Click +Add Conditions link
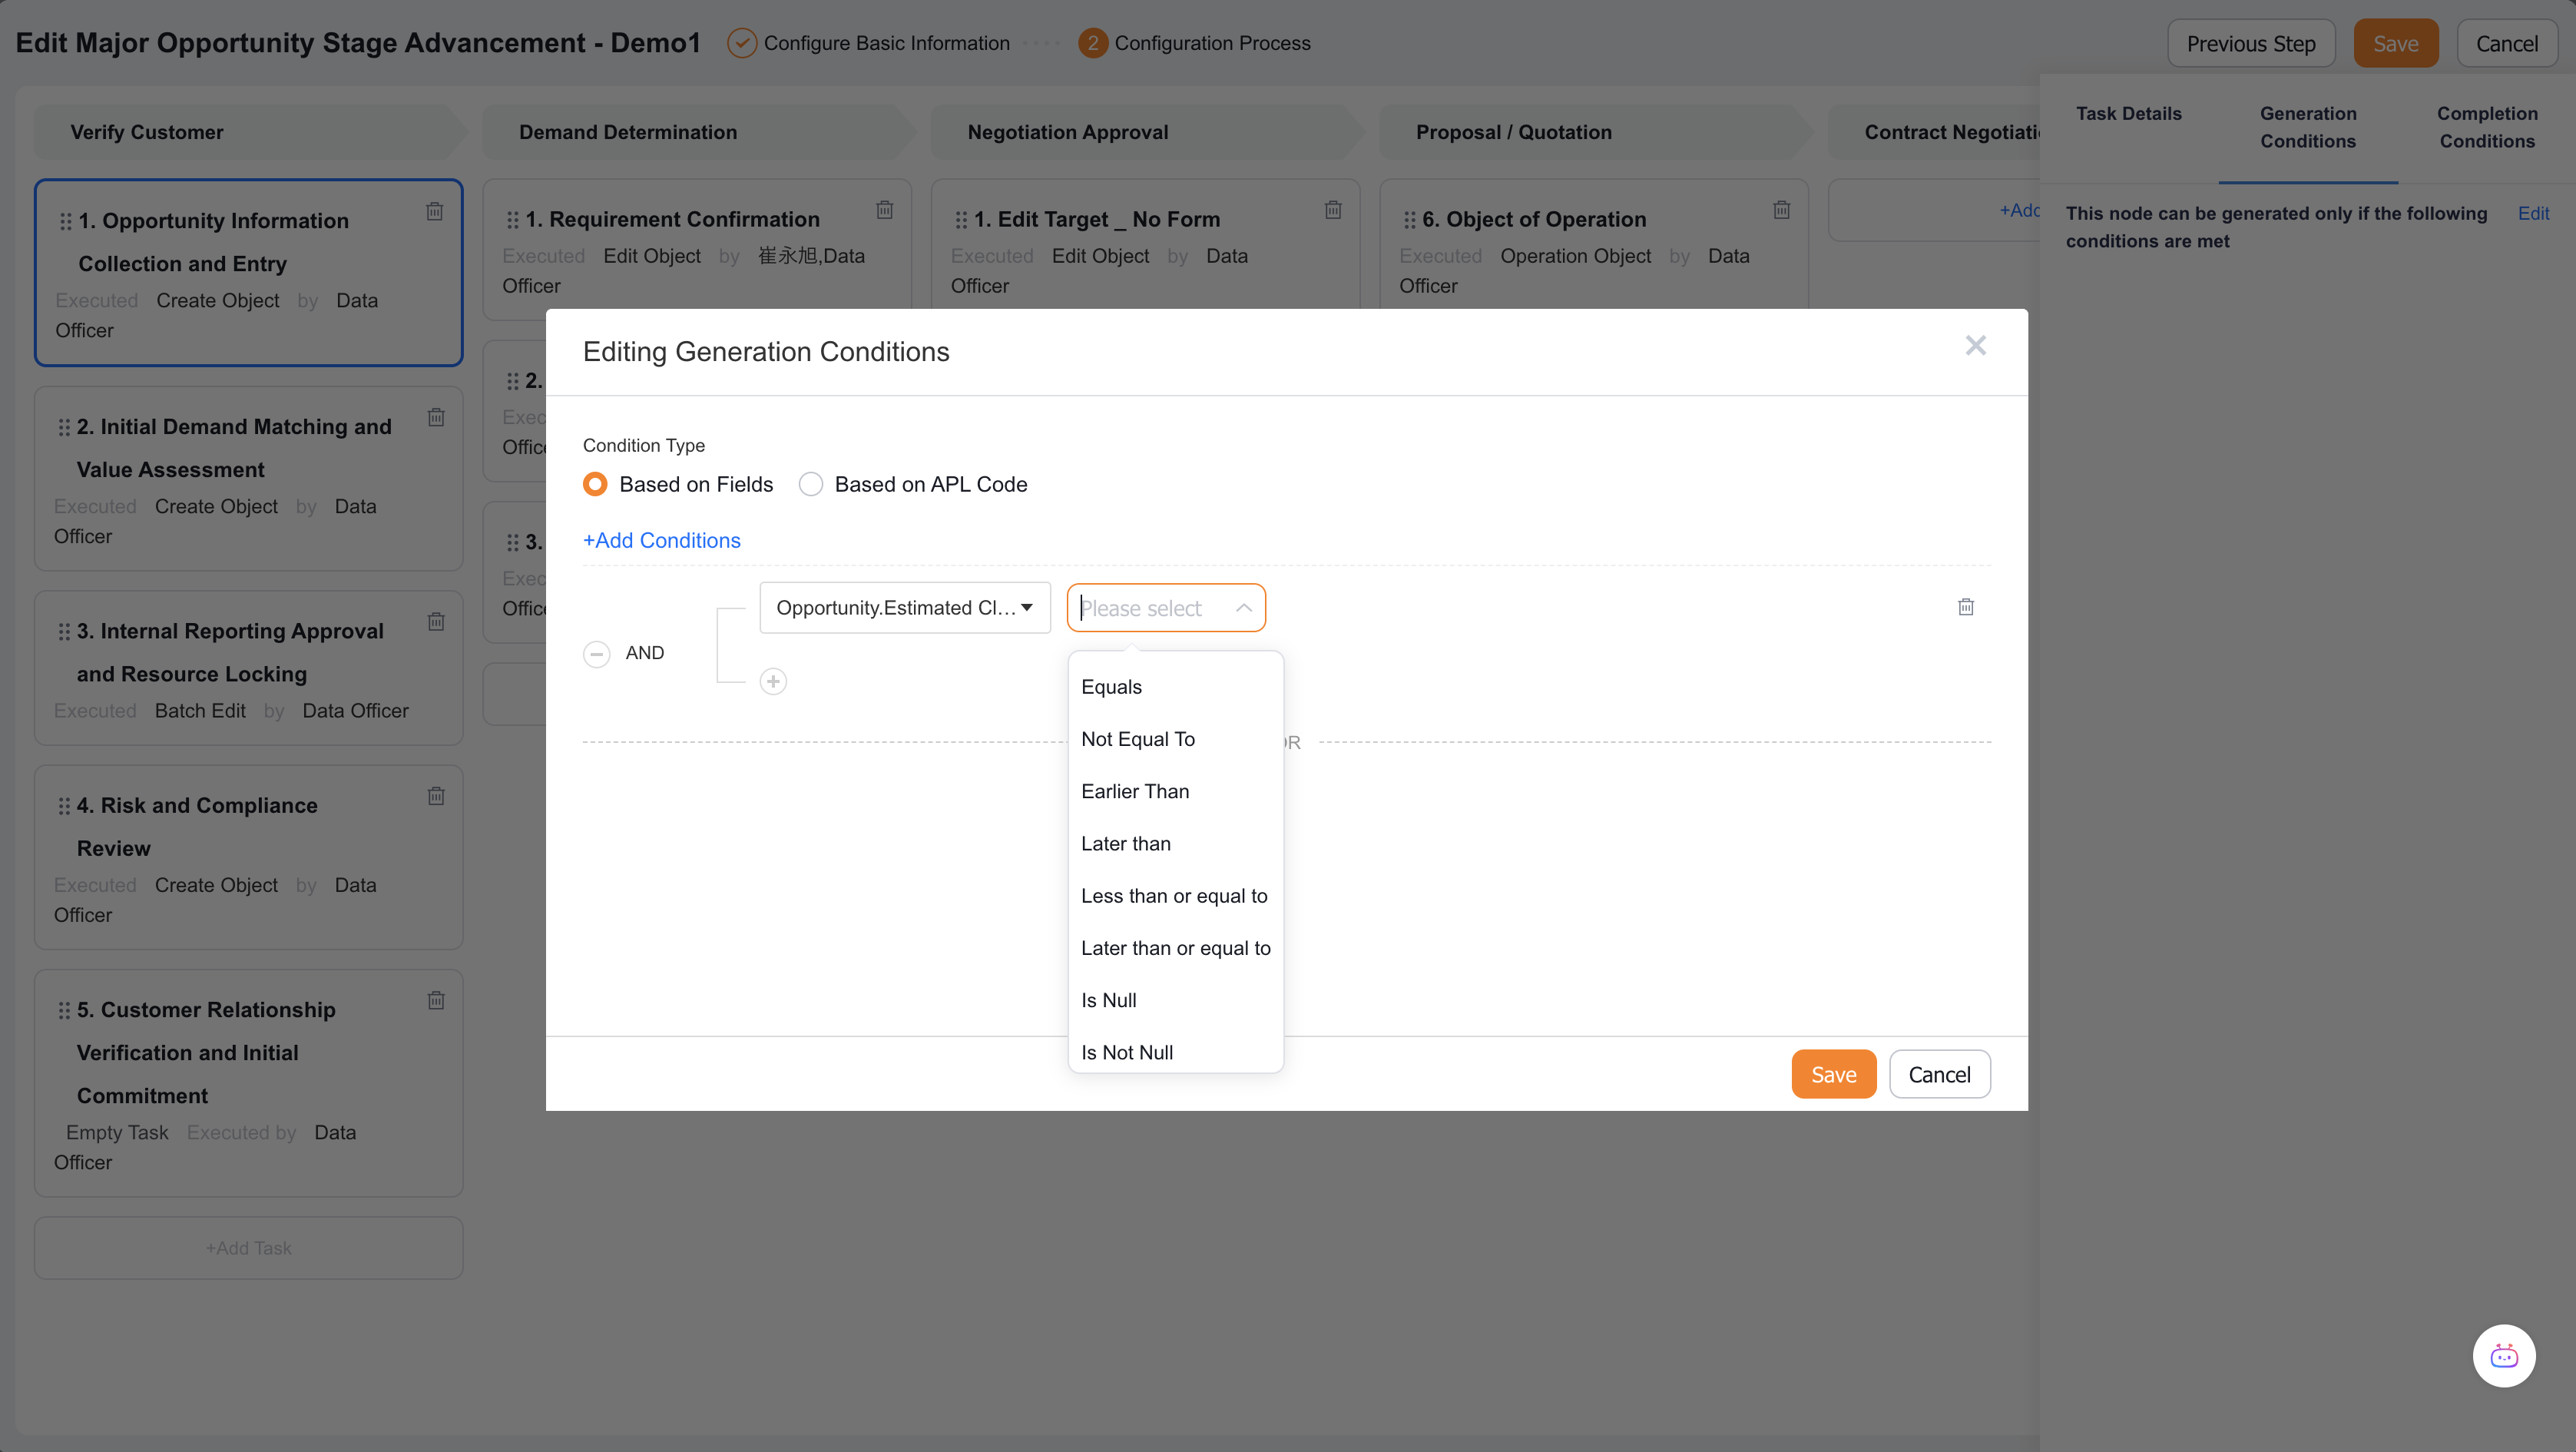The image size is (2576, 1452). 662,541
